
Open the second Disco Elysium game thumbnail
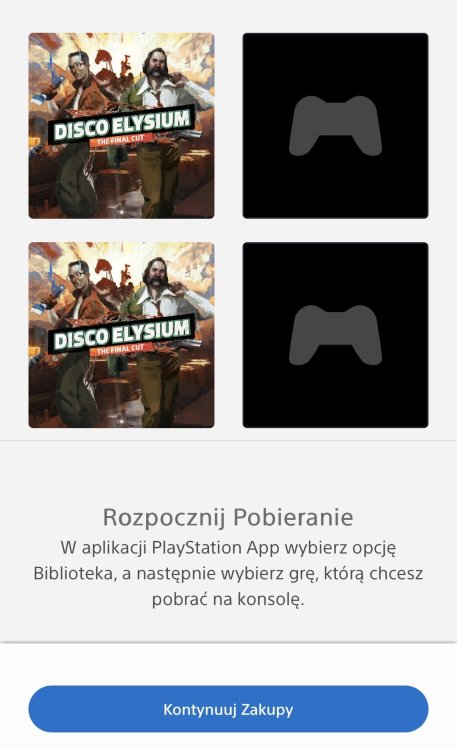pyautogui.click(x=122, y=335)
